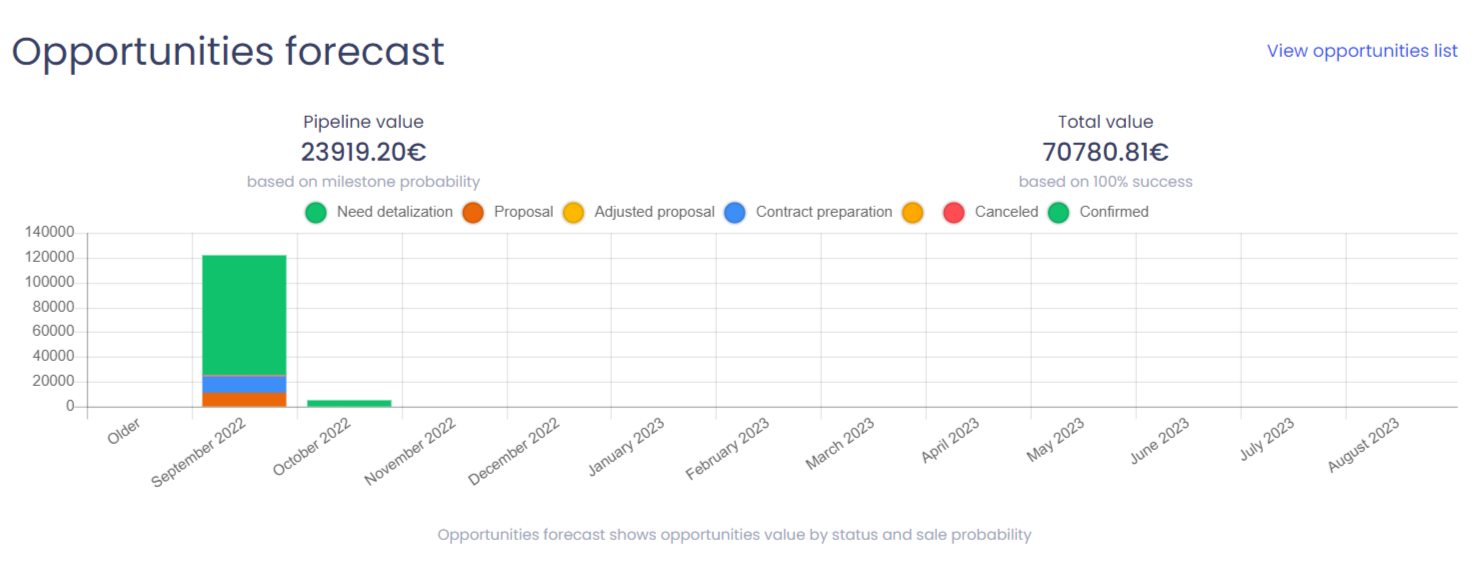Select the blue September 2022 bar segment
The height and width of the screenshot is (572, 1478).
(244, 384)
